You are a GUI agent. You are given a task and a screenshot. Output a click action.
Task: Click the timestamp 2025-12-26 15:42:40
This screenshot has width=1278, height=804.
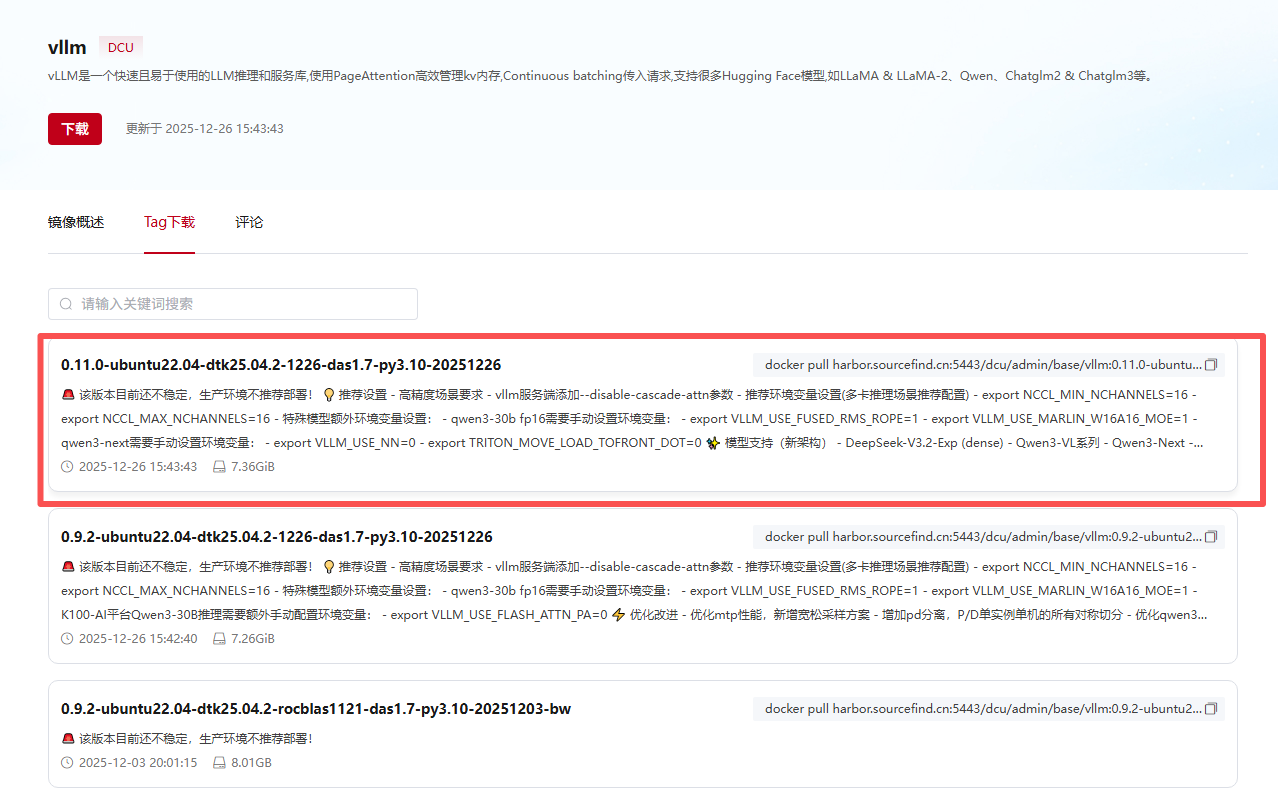pos(138,639)
